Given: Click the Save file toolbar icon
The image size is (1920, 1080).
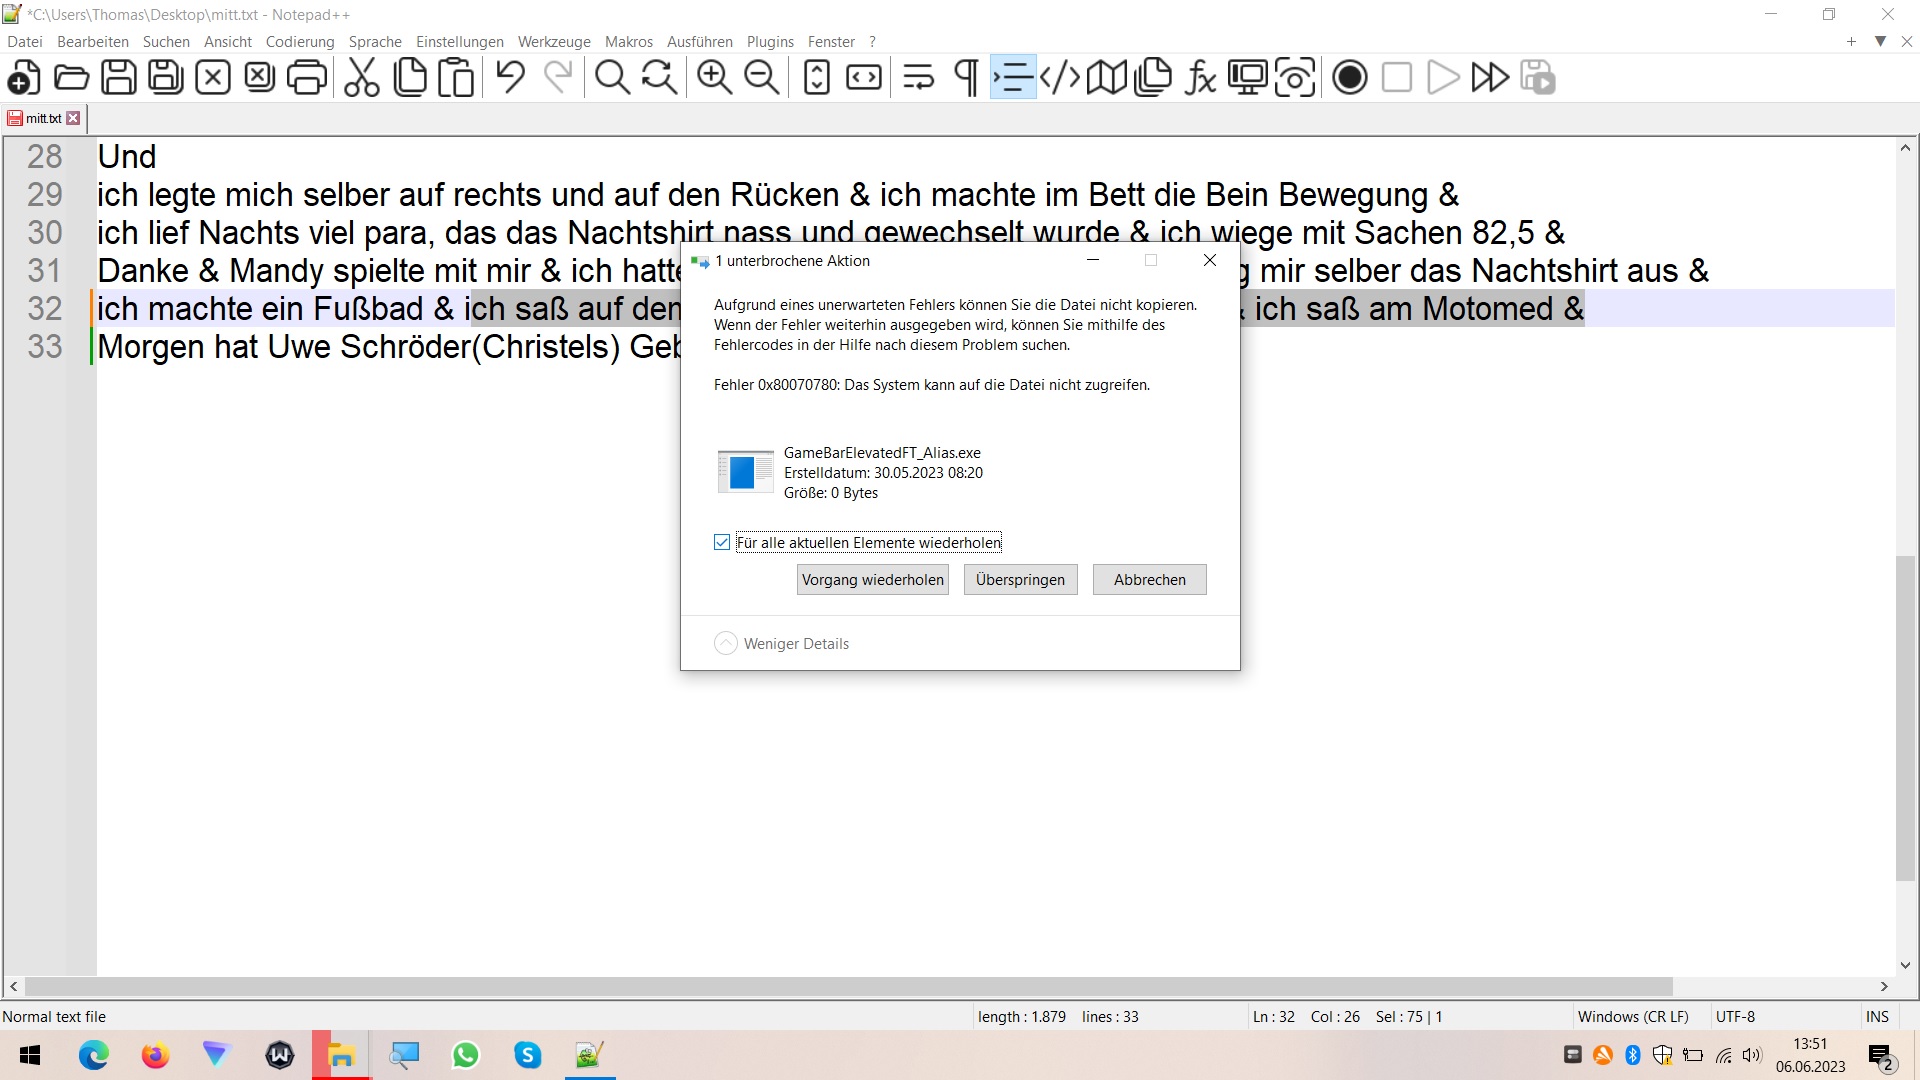Looking at the screenshot, I should tap(119, 78).
